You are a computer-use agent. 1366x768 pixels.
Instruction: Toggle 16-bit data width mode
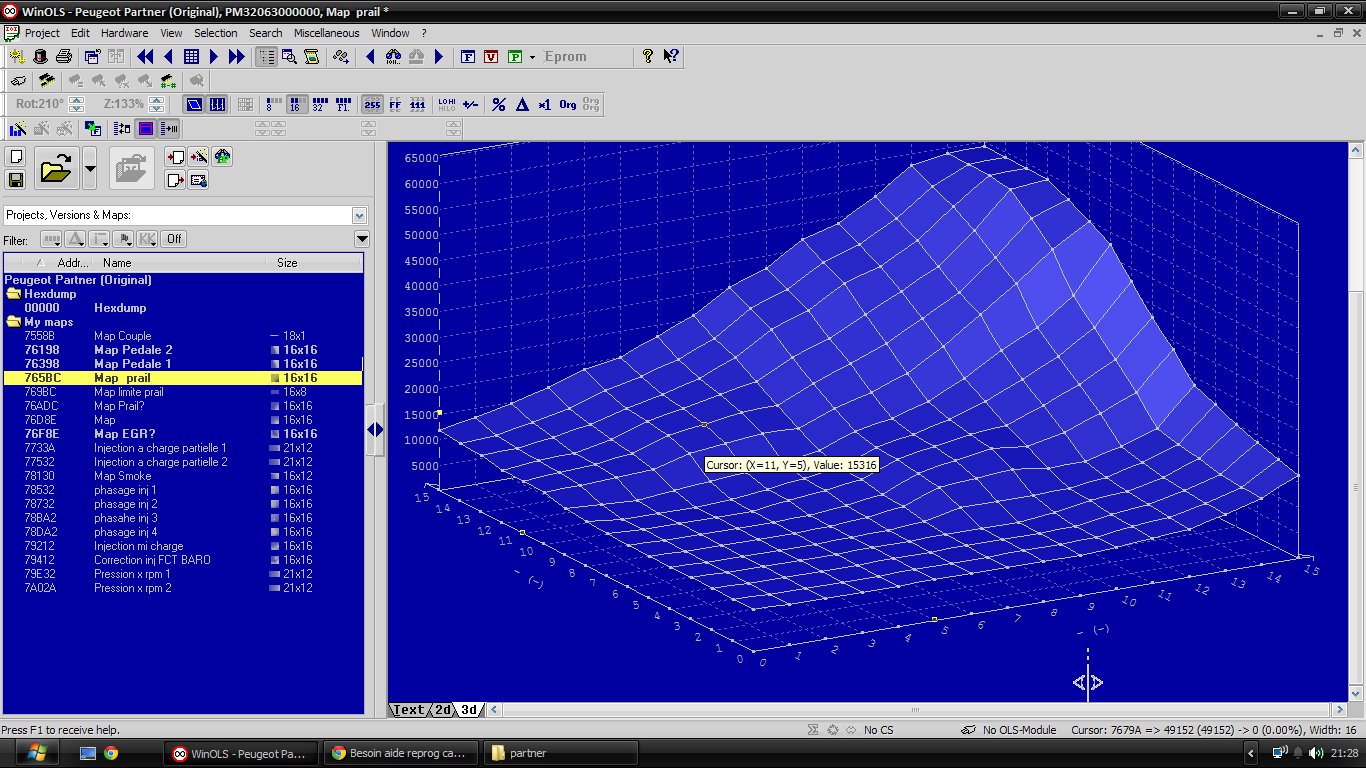click(297, 104)
